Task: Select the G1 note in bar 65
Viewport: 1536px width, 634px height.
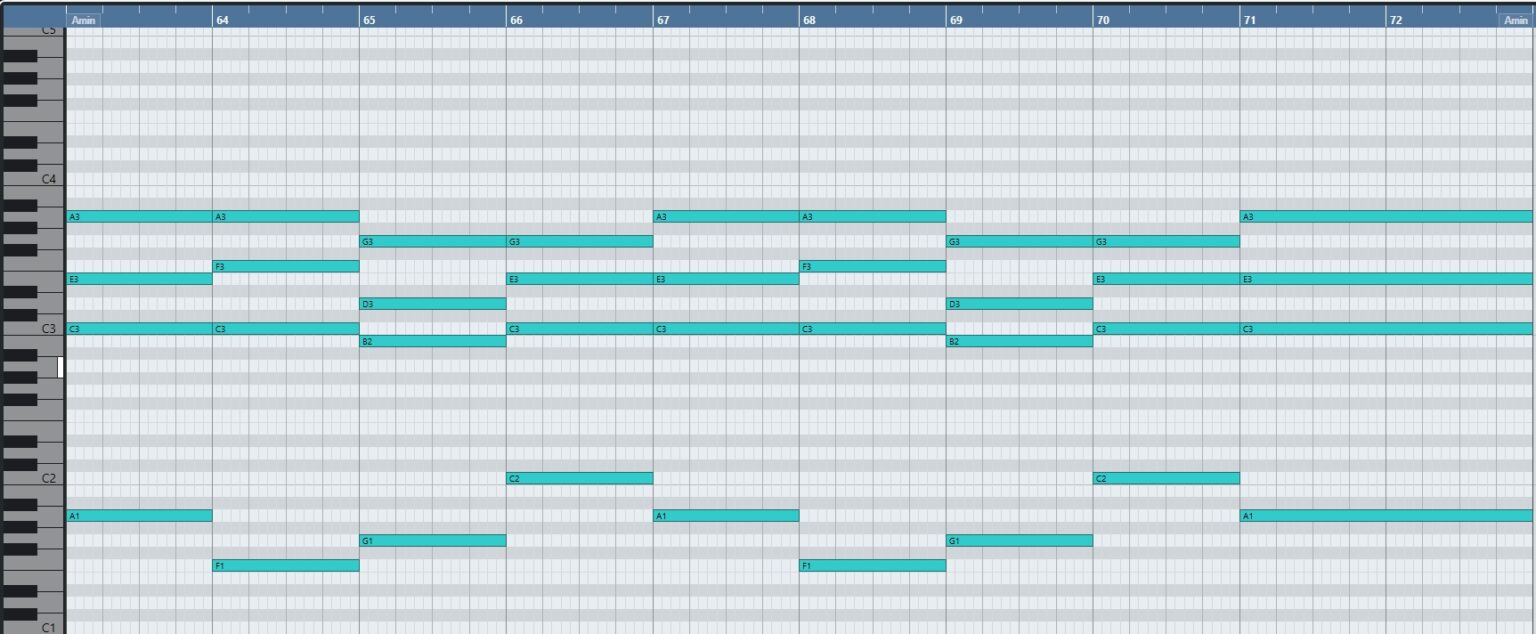Action: (x=432, y=541)
